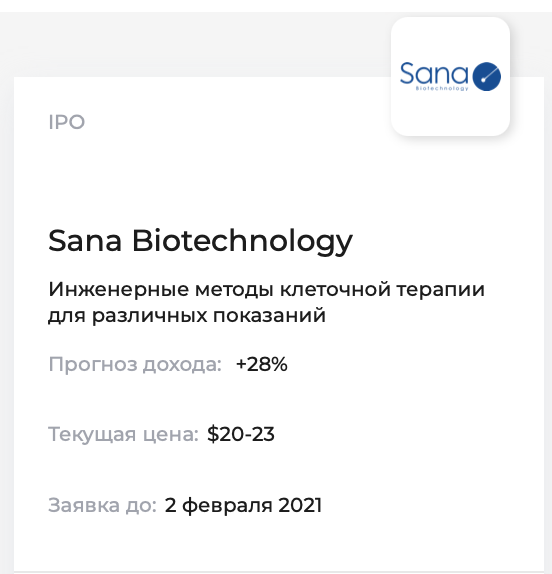Click the word февраля in the deadline

[227, 505]
